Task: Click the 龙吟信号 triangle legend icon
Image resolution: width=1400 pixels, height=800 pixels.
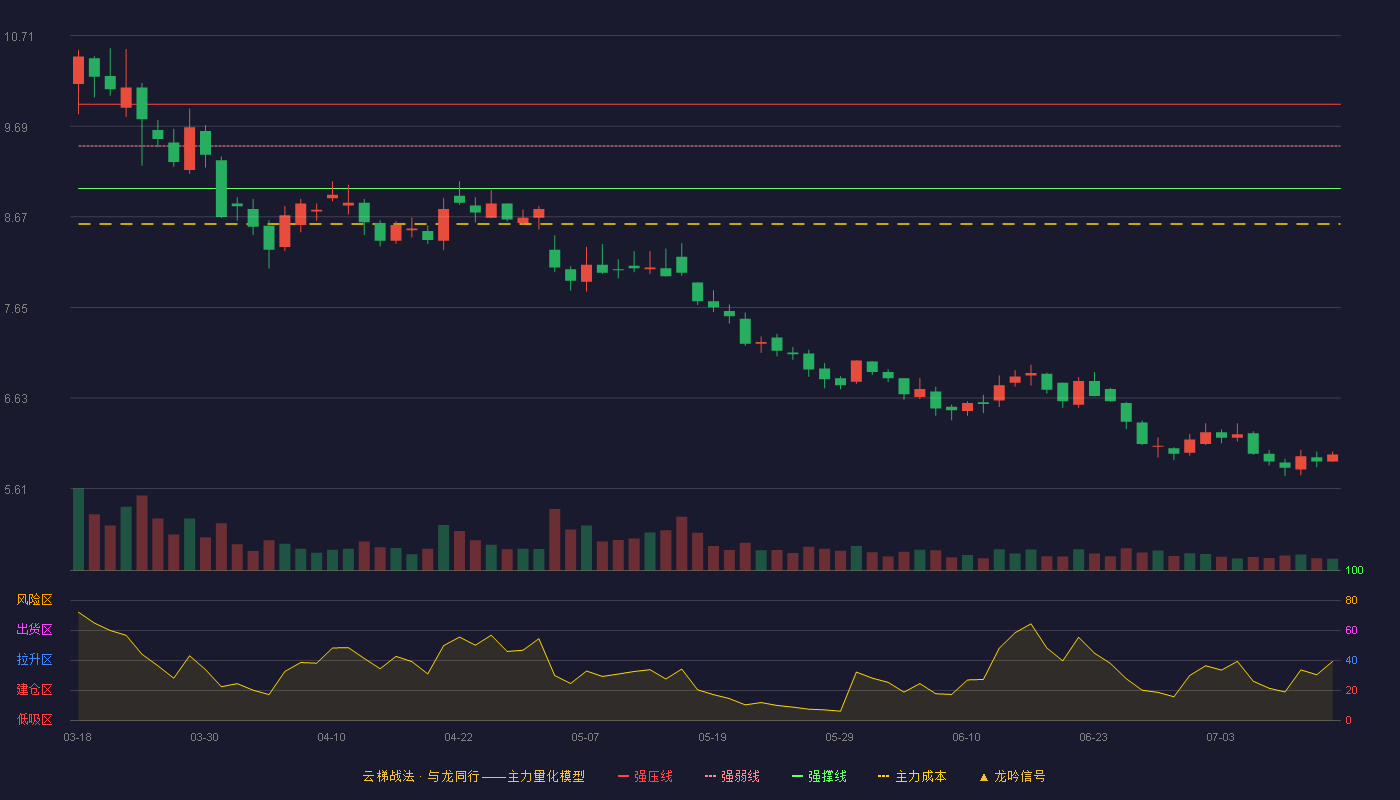Action: click(984, 777)
